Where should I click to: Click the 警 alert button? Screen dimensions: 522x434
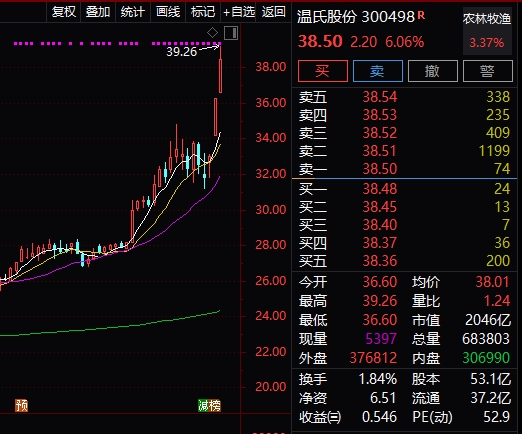coord(488,71)
